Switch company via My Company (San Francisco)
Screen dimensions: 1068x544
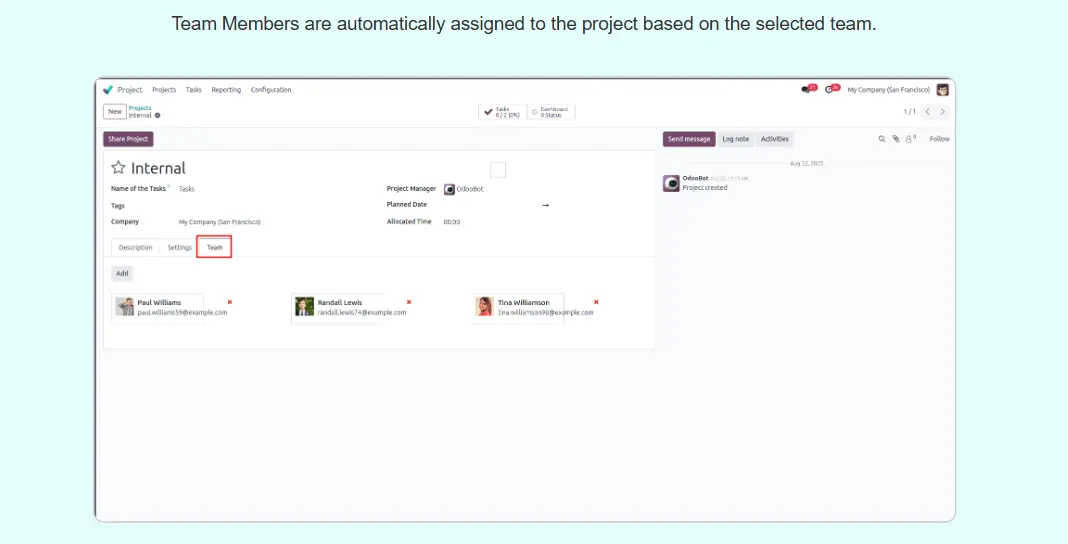click(x=888, y=90)
